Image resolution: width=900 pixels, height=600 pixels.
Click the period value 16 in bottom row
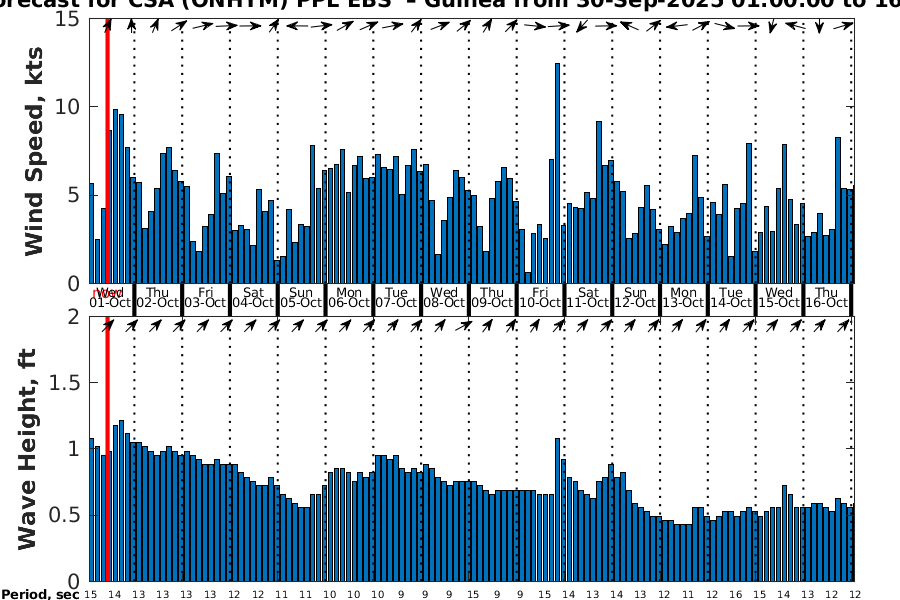[x=736, y=594]
